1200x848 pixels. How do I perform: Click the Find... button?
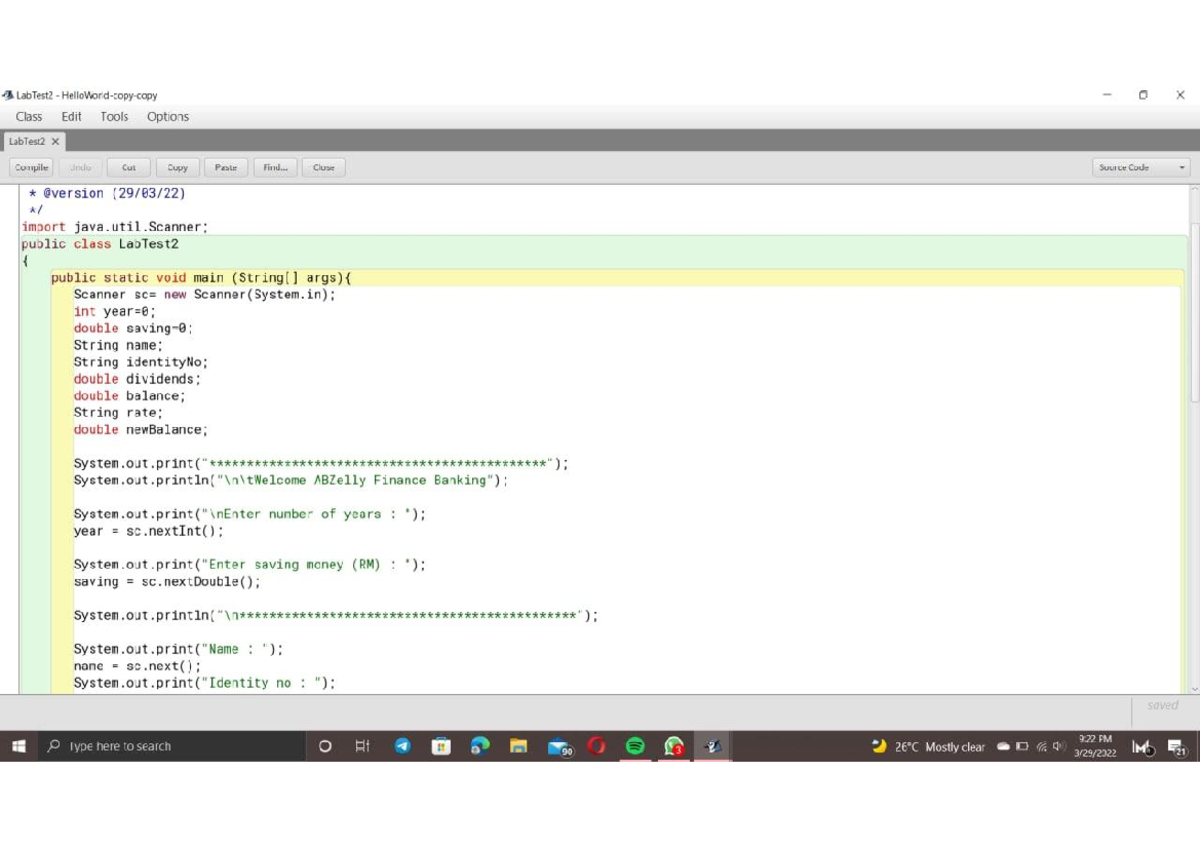(x=275, y=168)
